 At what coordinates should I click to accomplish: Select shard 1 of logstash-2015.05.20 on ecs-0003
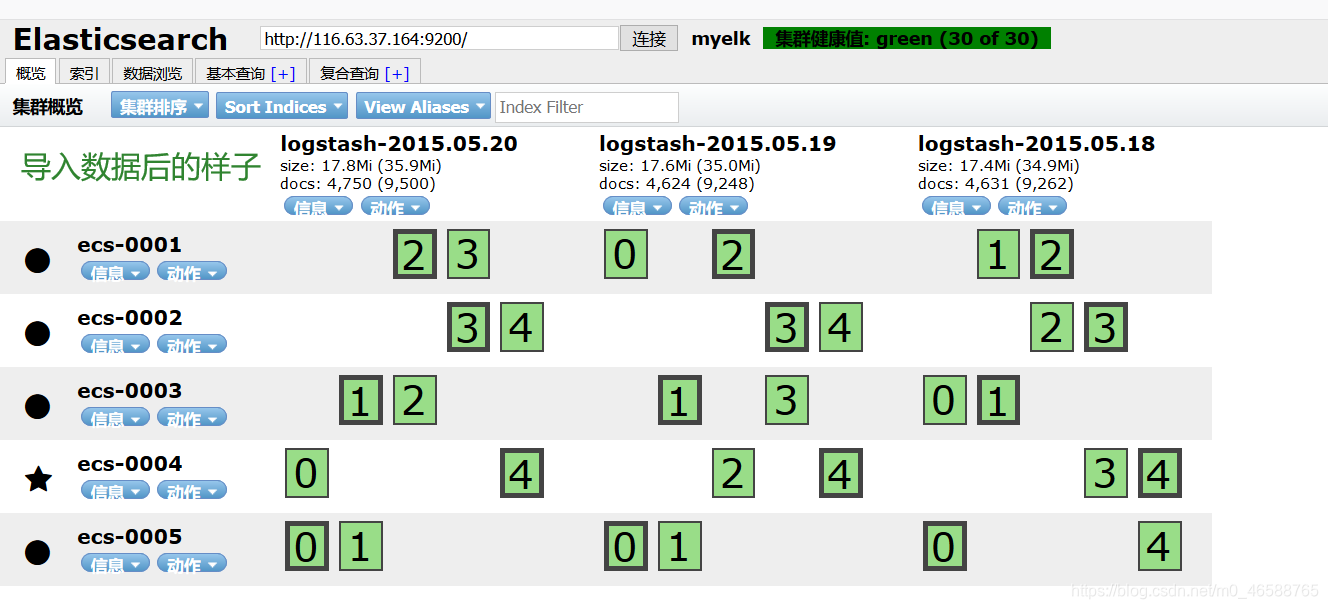(361, 400)
